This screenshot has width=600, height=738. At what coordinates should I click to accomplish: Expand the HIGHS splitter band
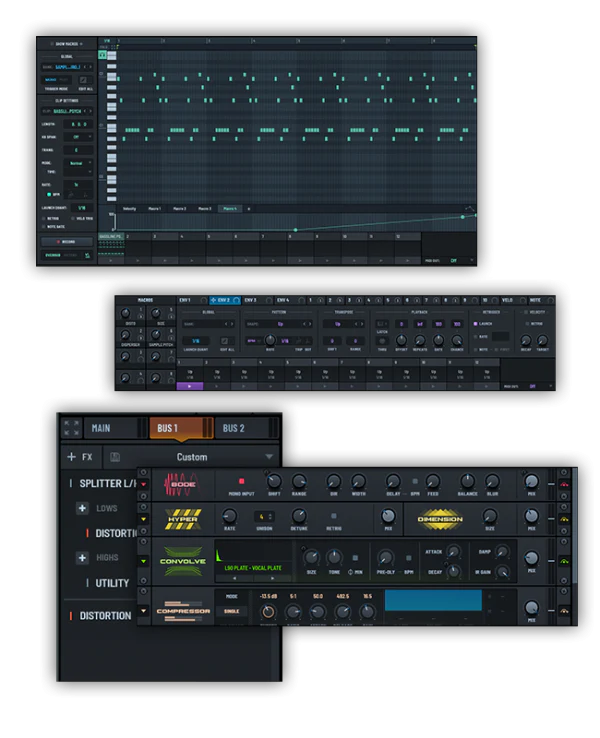coord(83,557)
